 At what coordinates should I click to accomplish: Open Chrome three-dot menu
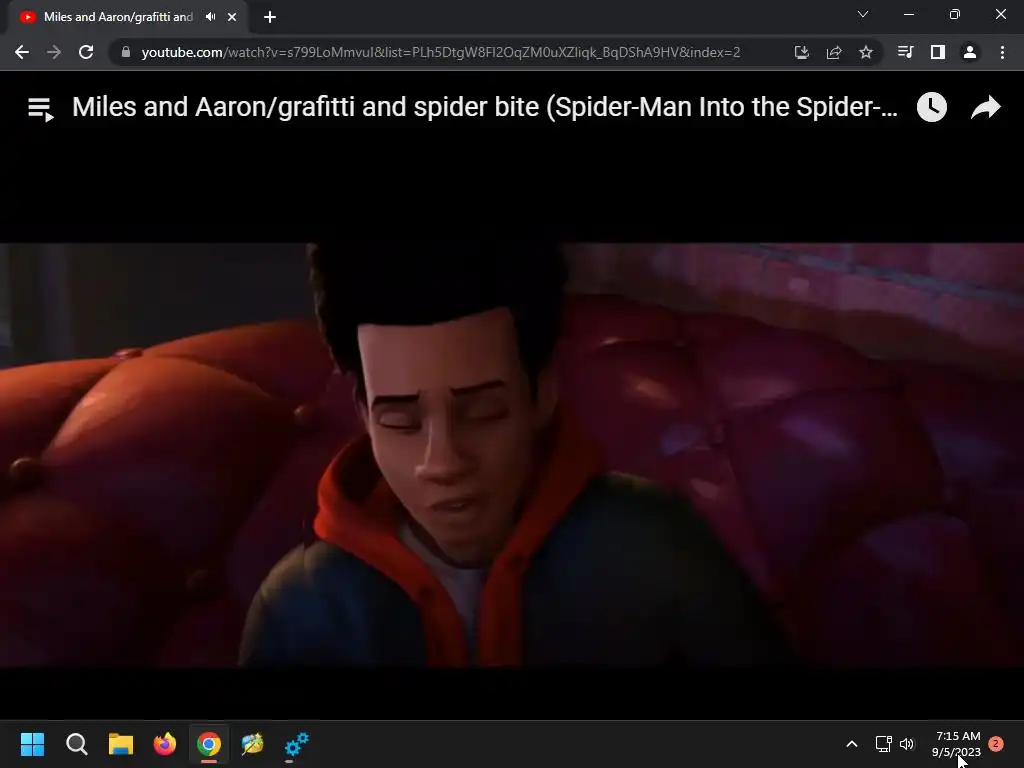tap(1002, 52)
